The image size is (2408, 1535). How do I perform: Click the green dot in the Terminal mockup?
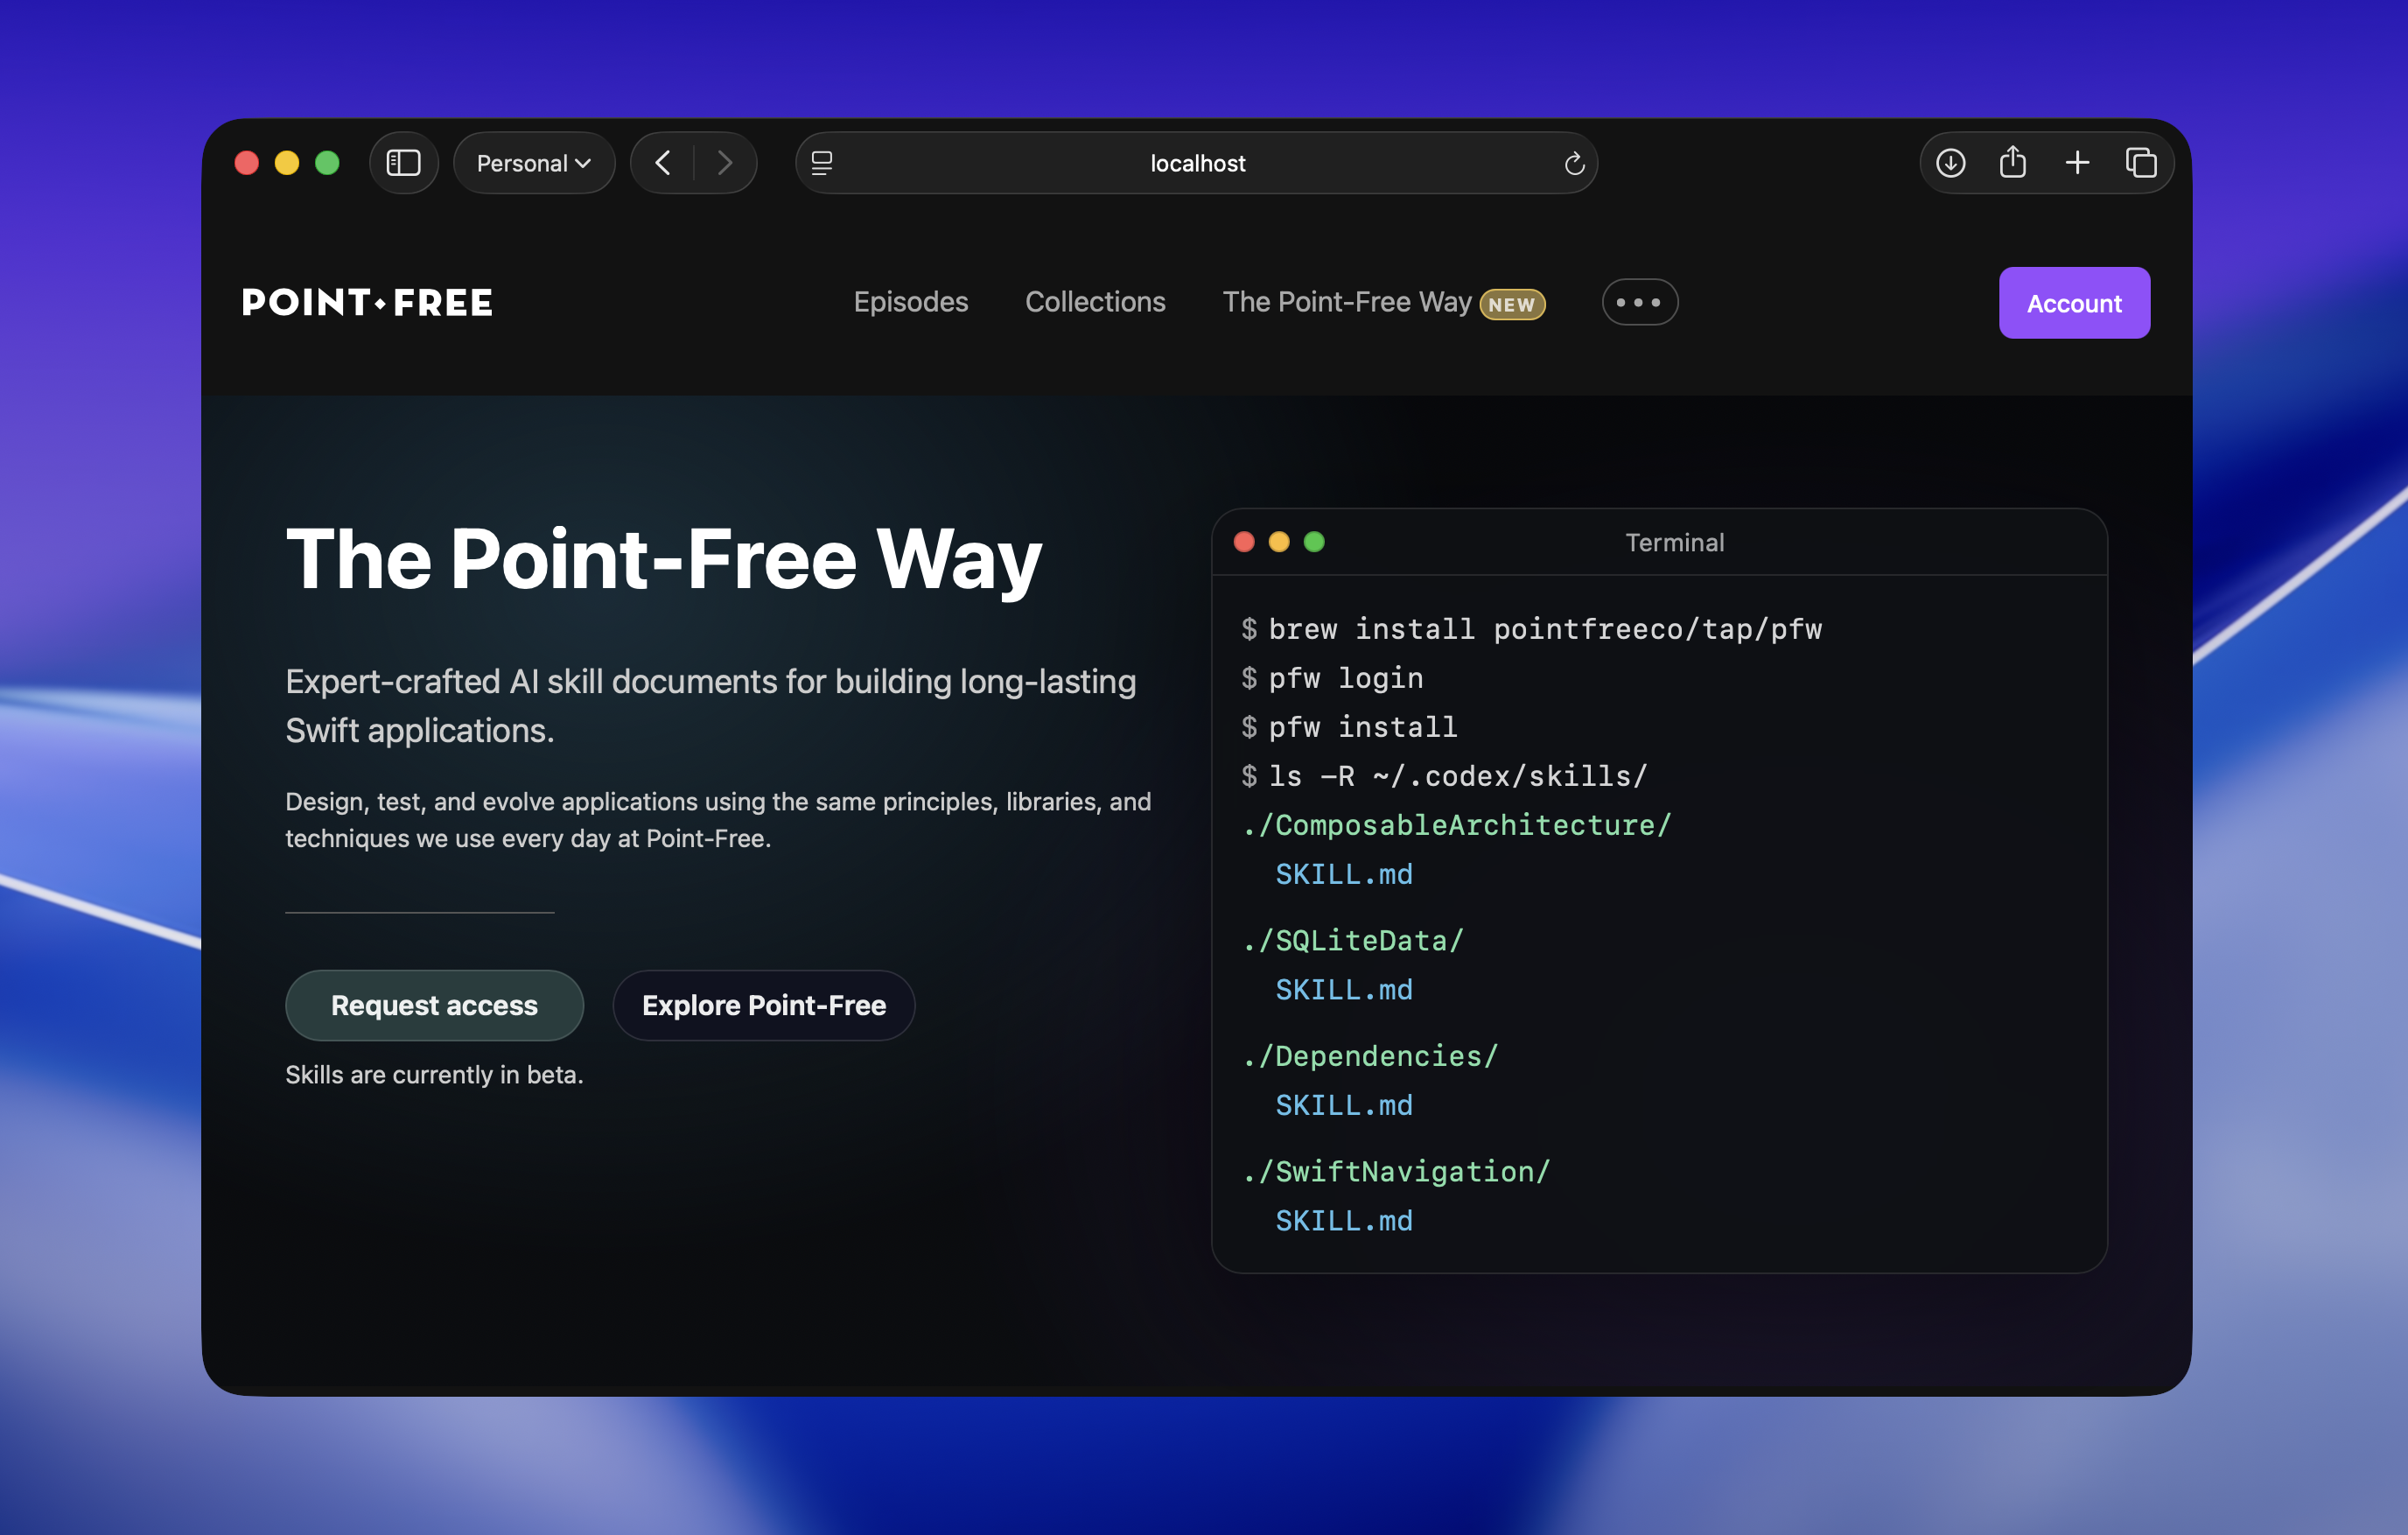click(1314, 542)
